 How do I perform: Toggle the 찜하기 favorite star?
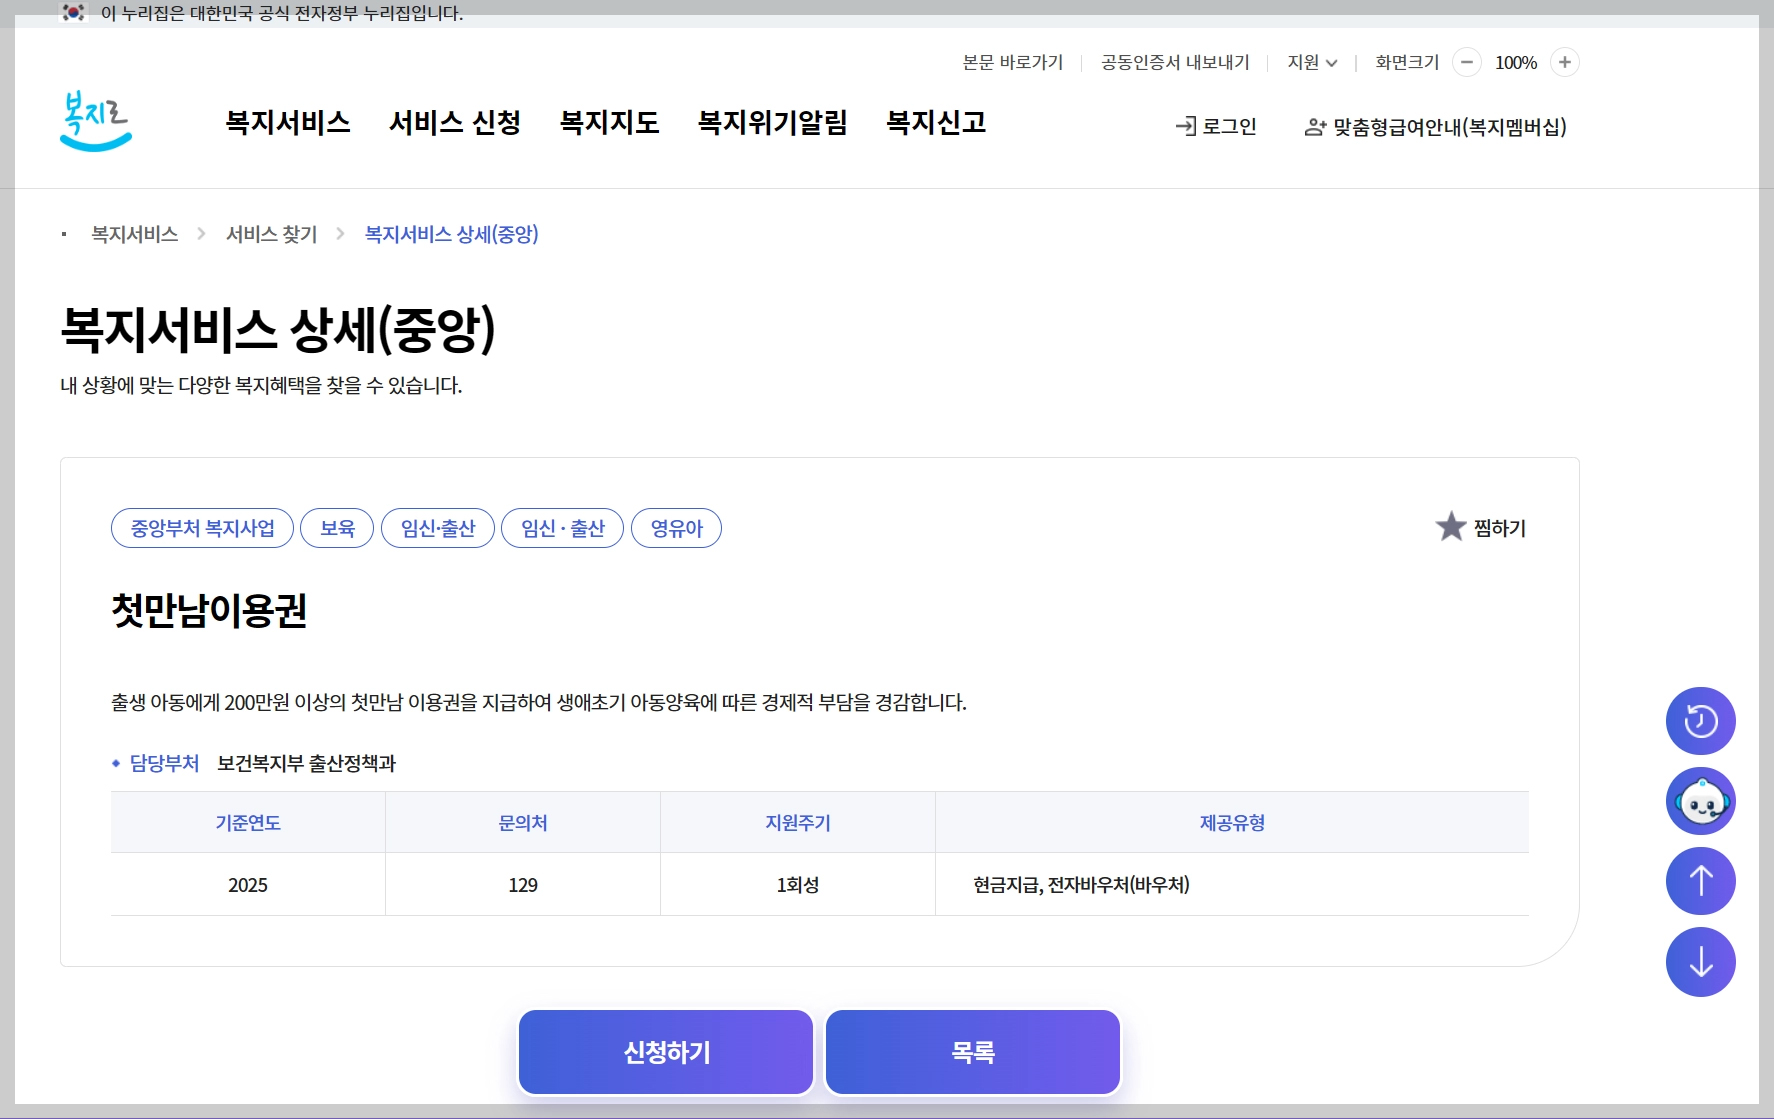[1453, 527]
